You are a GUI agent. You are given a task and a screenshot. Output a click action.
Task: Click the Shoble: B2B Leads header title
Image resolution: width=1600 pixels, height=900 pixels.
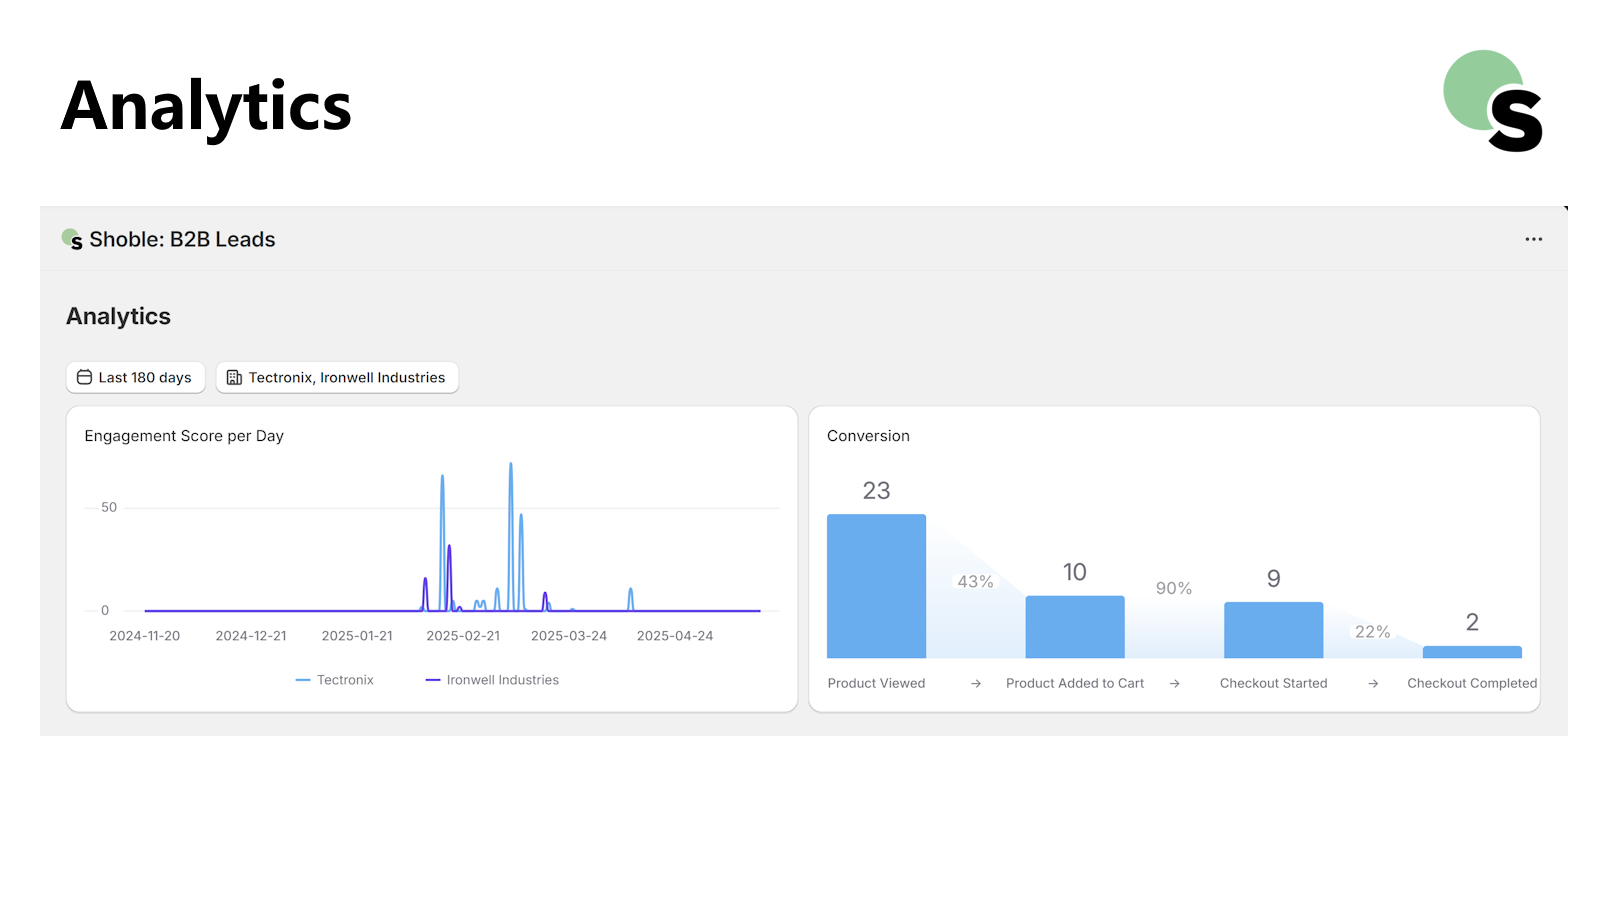coord(182,239)
